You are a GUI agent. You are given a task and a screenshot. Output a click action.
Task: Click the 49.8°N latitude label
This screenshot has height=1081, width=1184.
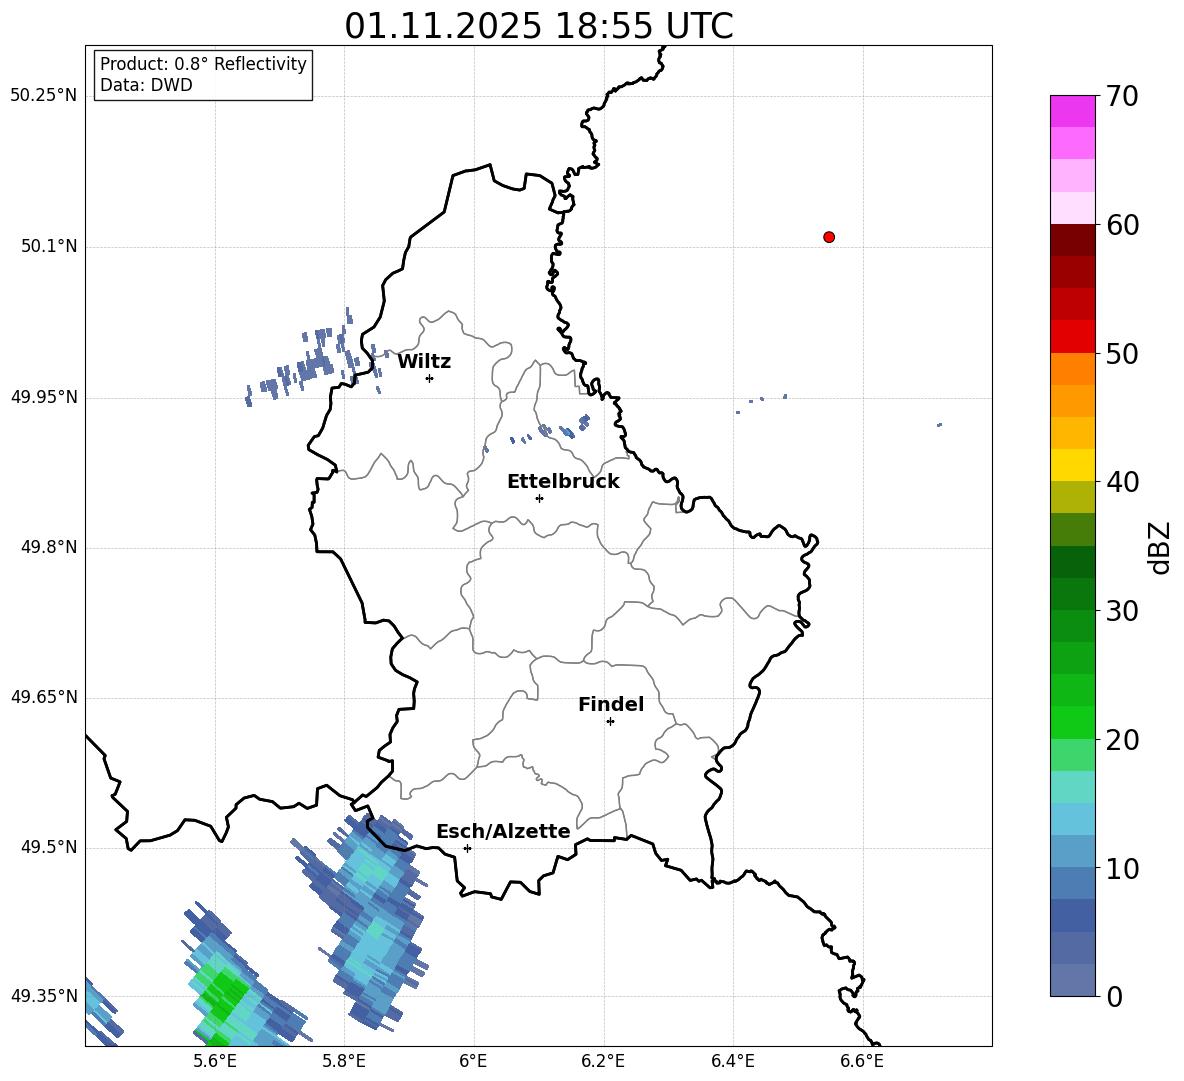(49, 547)
